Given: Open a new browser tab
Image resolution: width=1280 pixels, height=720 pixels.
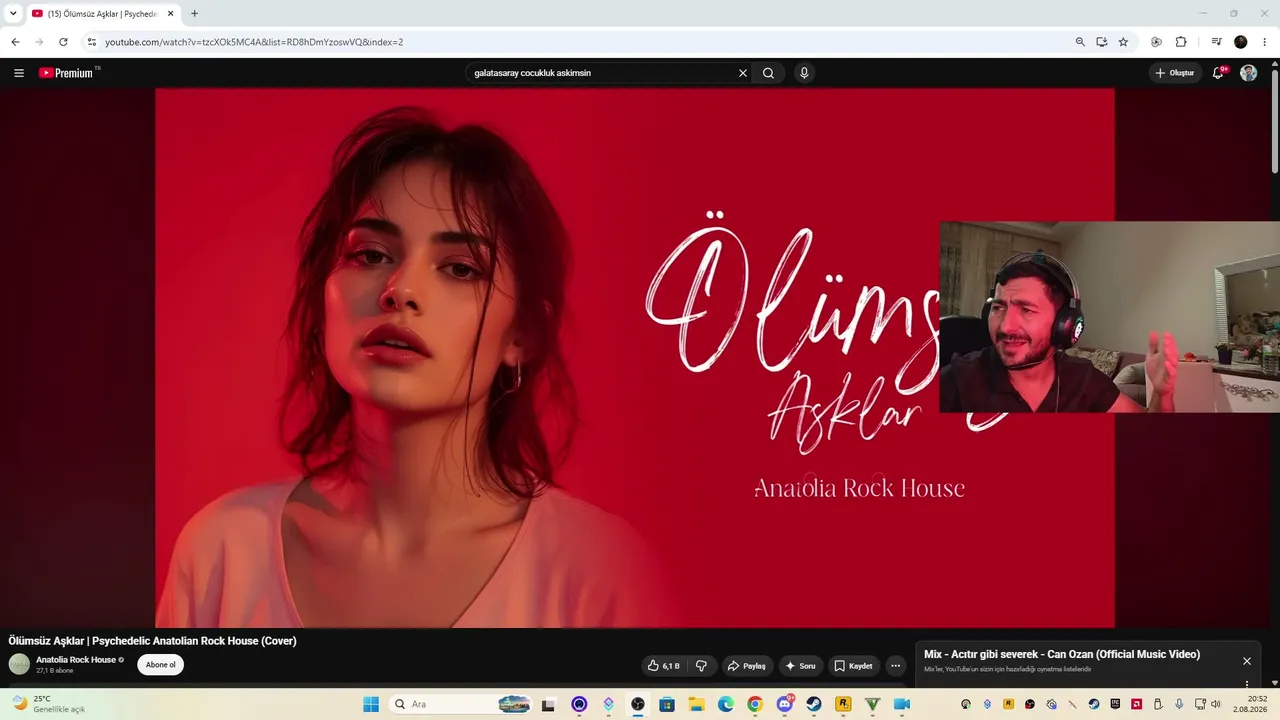Looking at the screenshot, I should pos(194,14).
